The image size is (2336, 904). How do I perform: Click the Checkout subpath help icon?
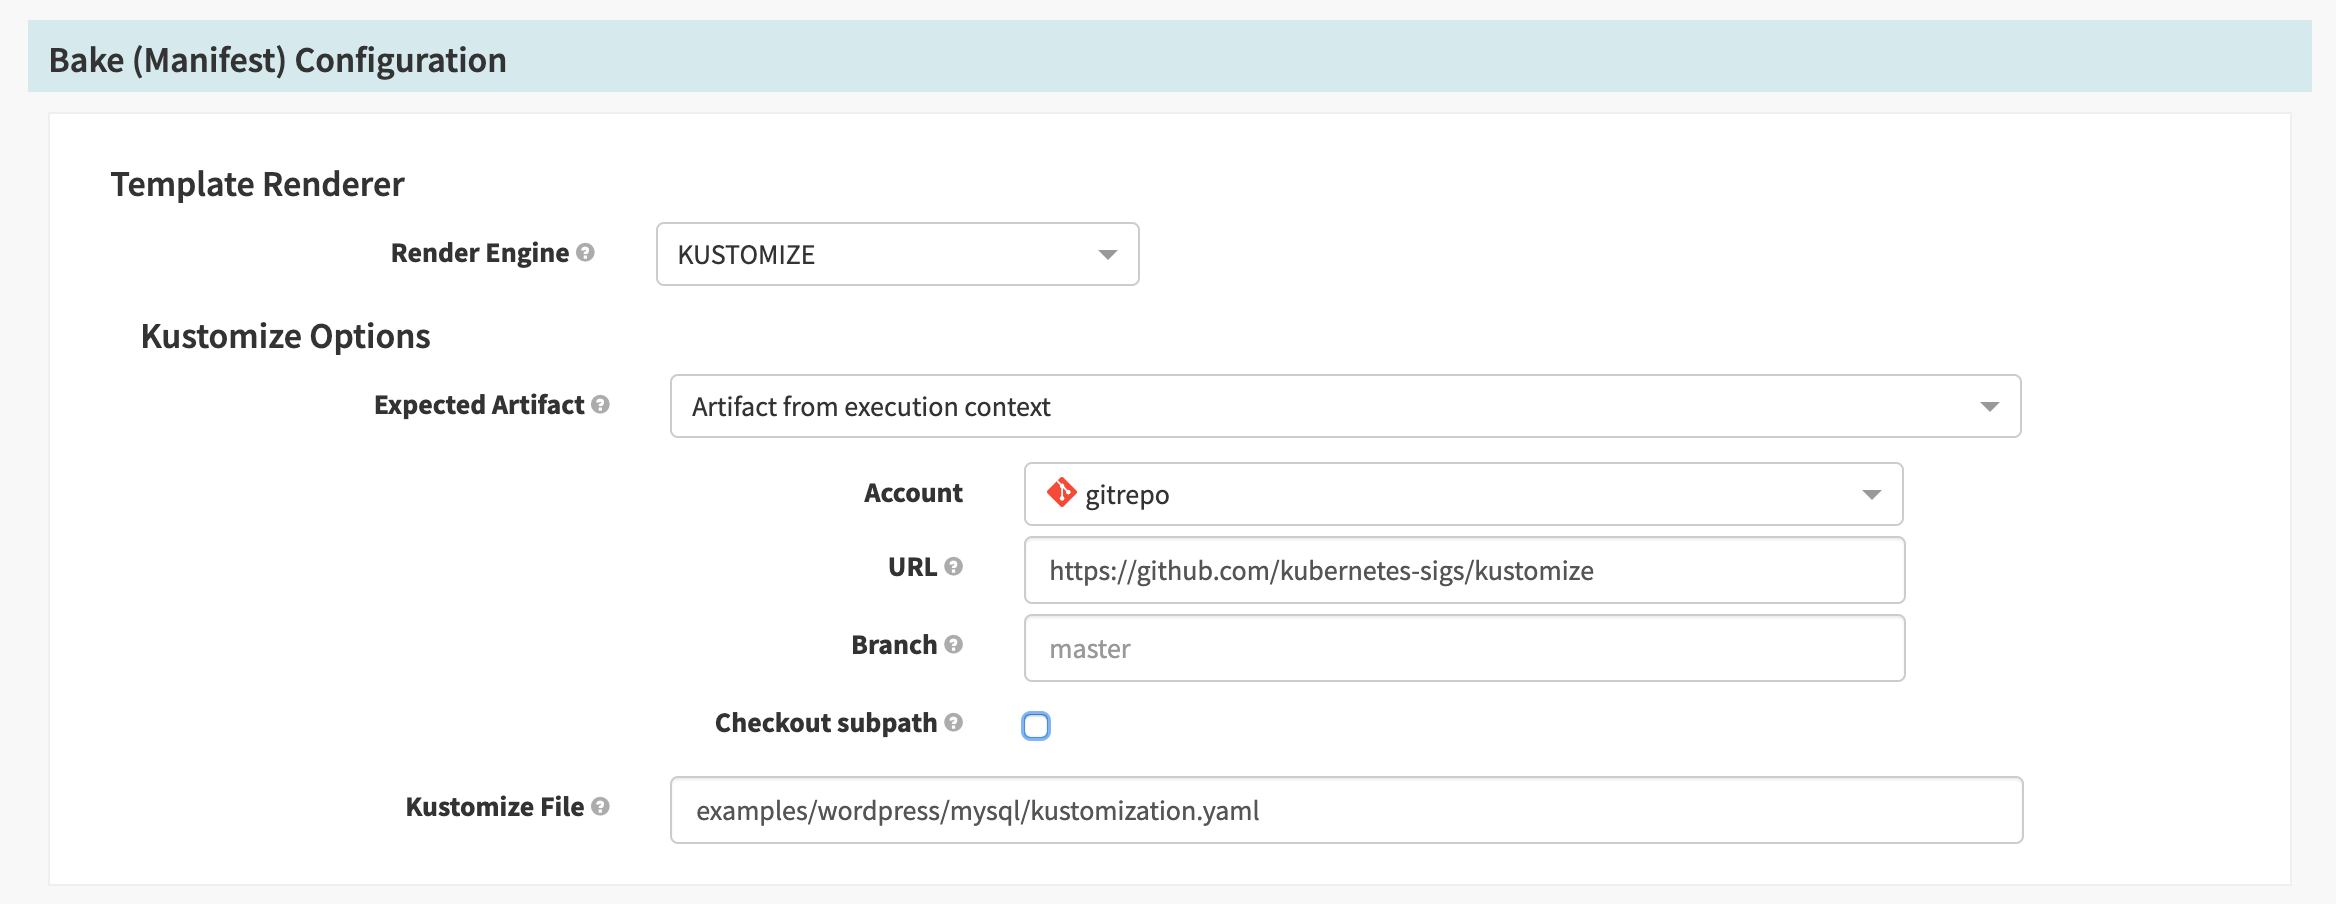[953, 723]
